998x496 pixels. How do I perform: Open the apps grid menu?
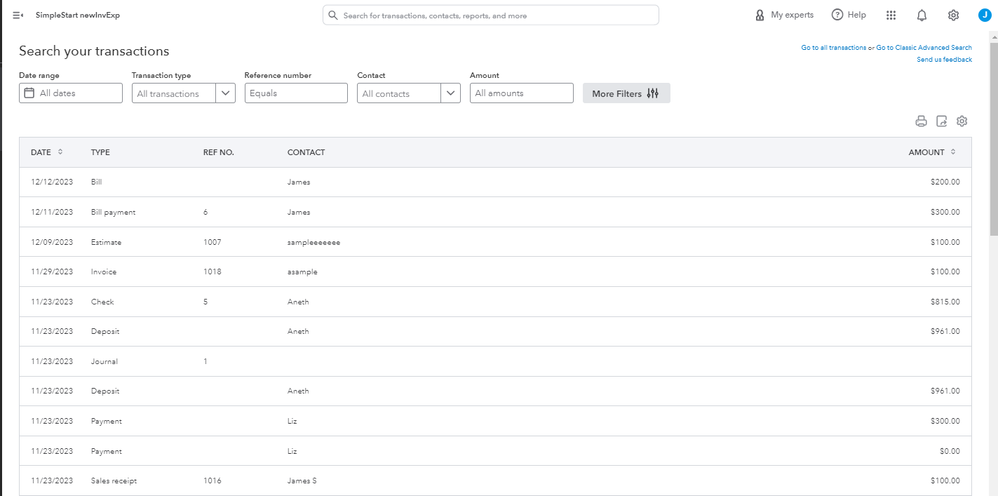pos(891,15)
